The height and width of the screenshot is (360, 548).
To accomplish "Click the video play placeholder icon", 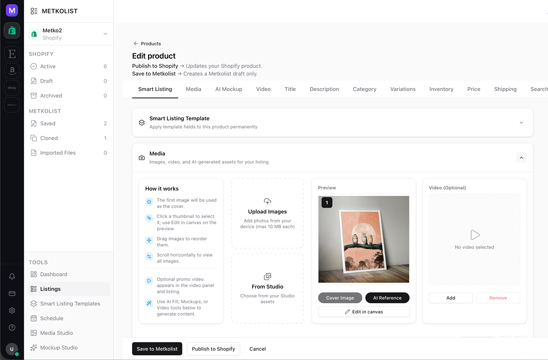I will (475, 235).
